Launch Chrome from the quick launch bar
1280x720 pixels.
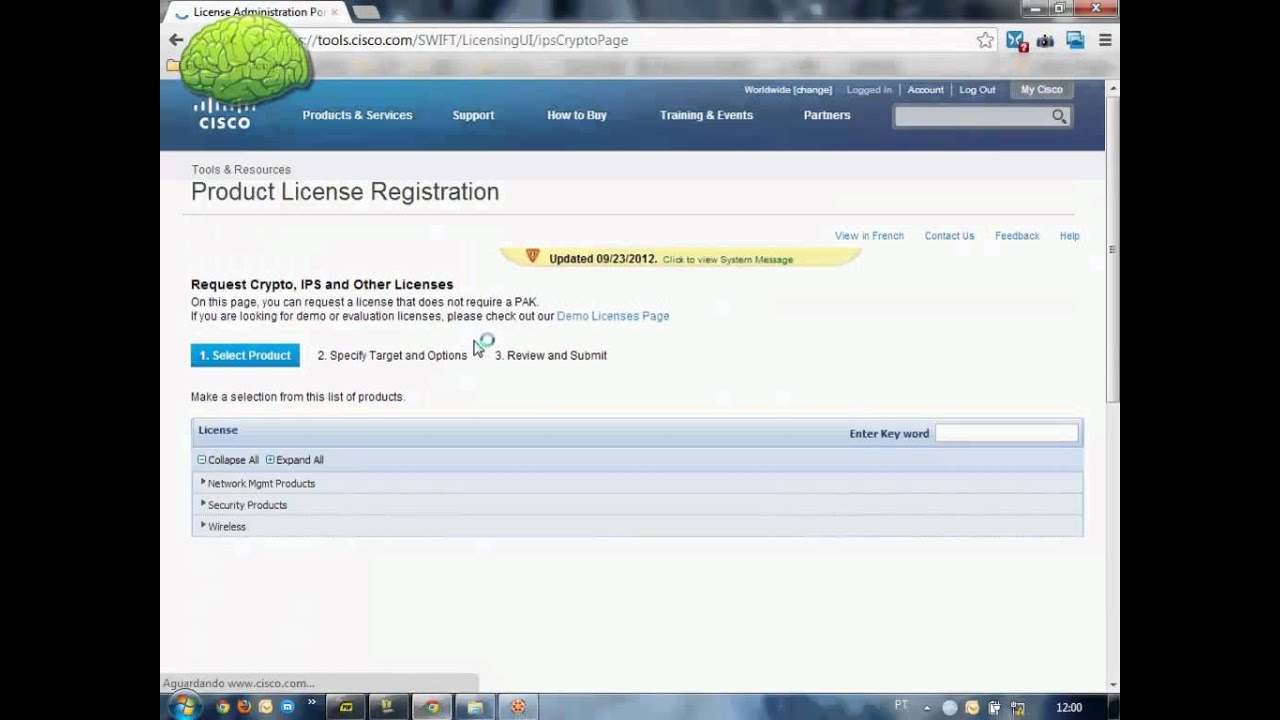[222, 707]
